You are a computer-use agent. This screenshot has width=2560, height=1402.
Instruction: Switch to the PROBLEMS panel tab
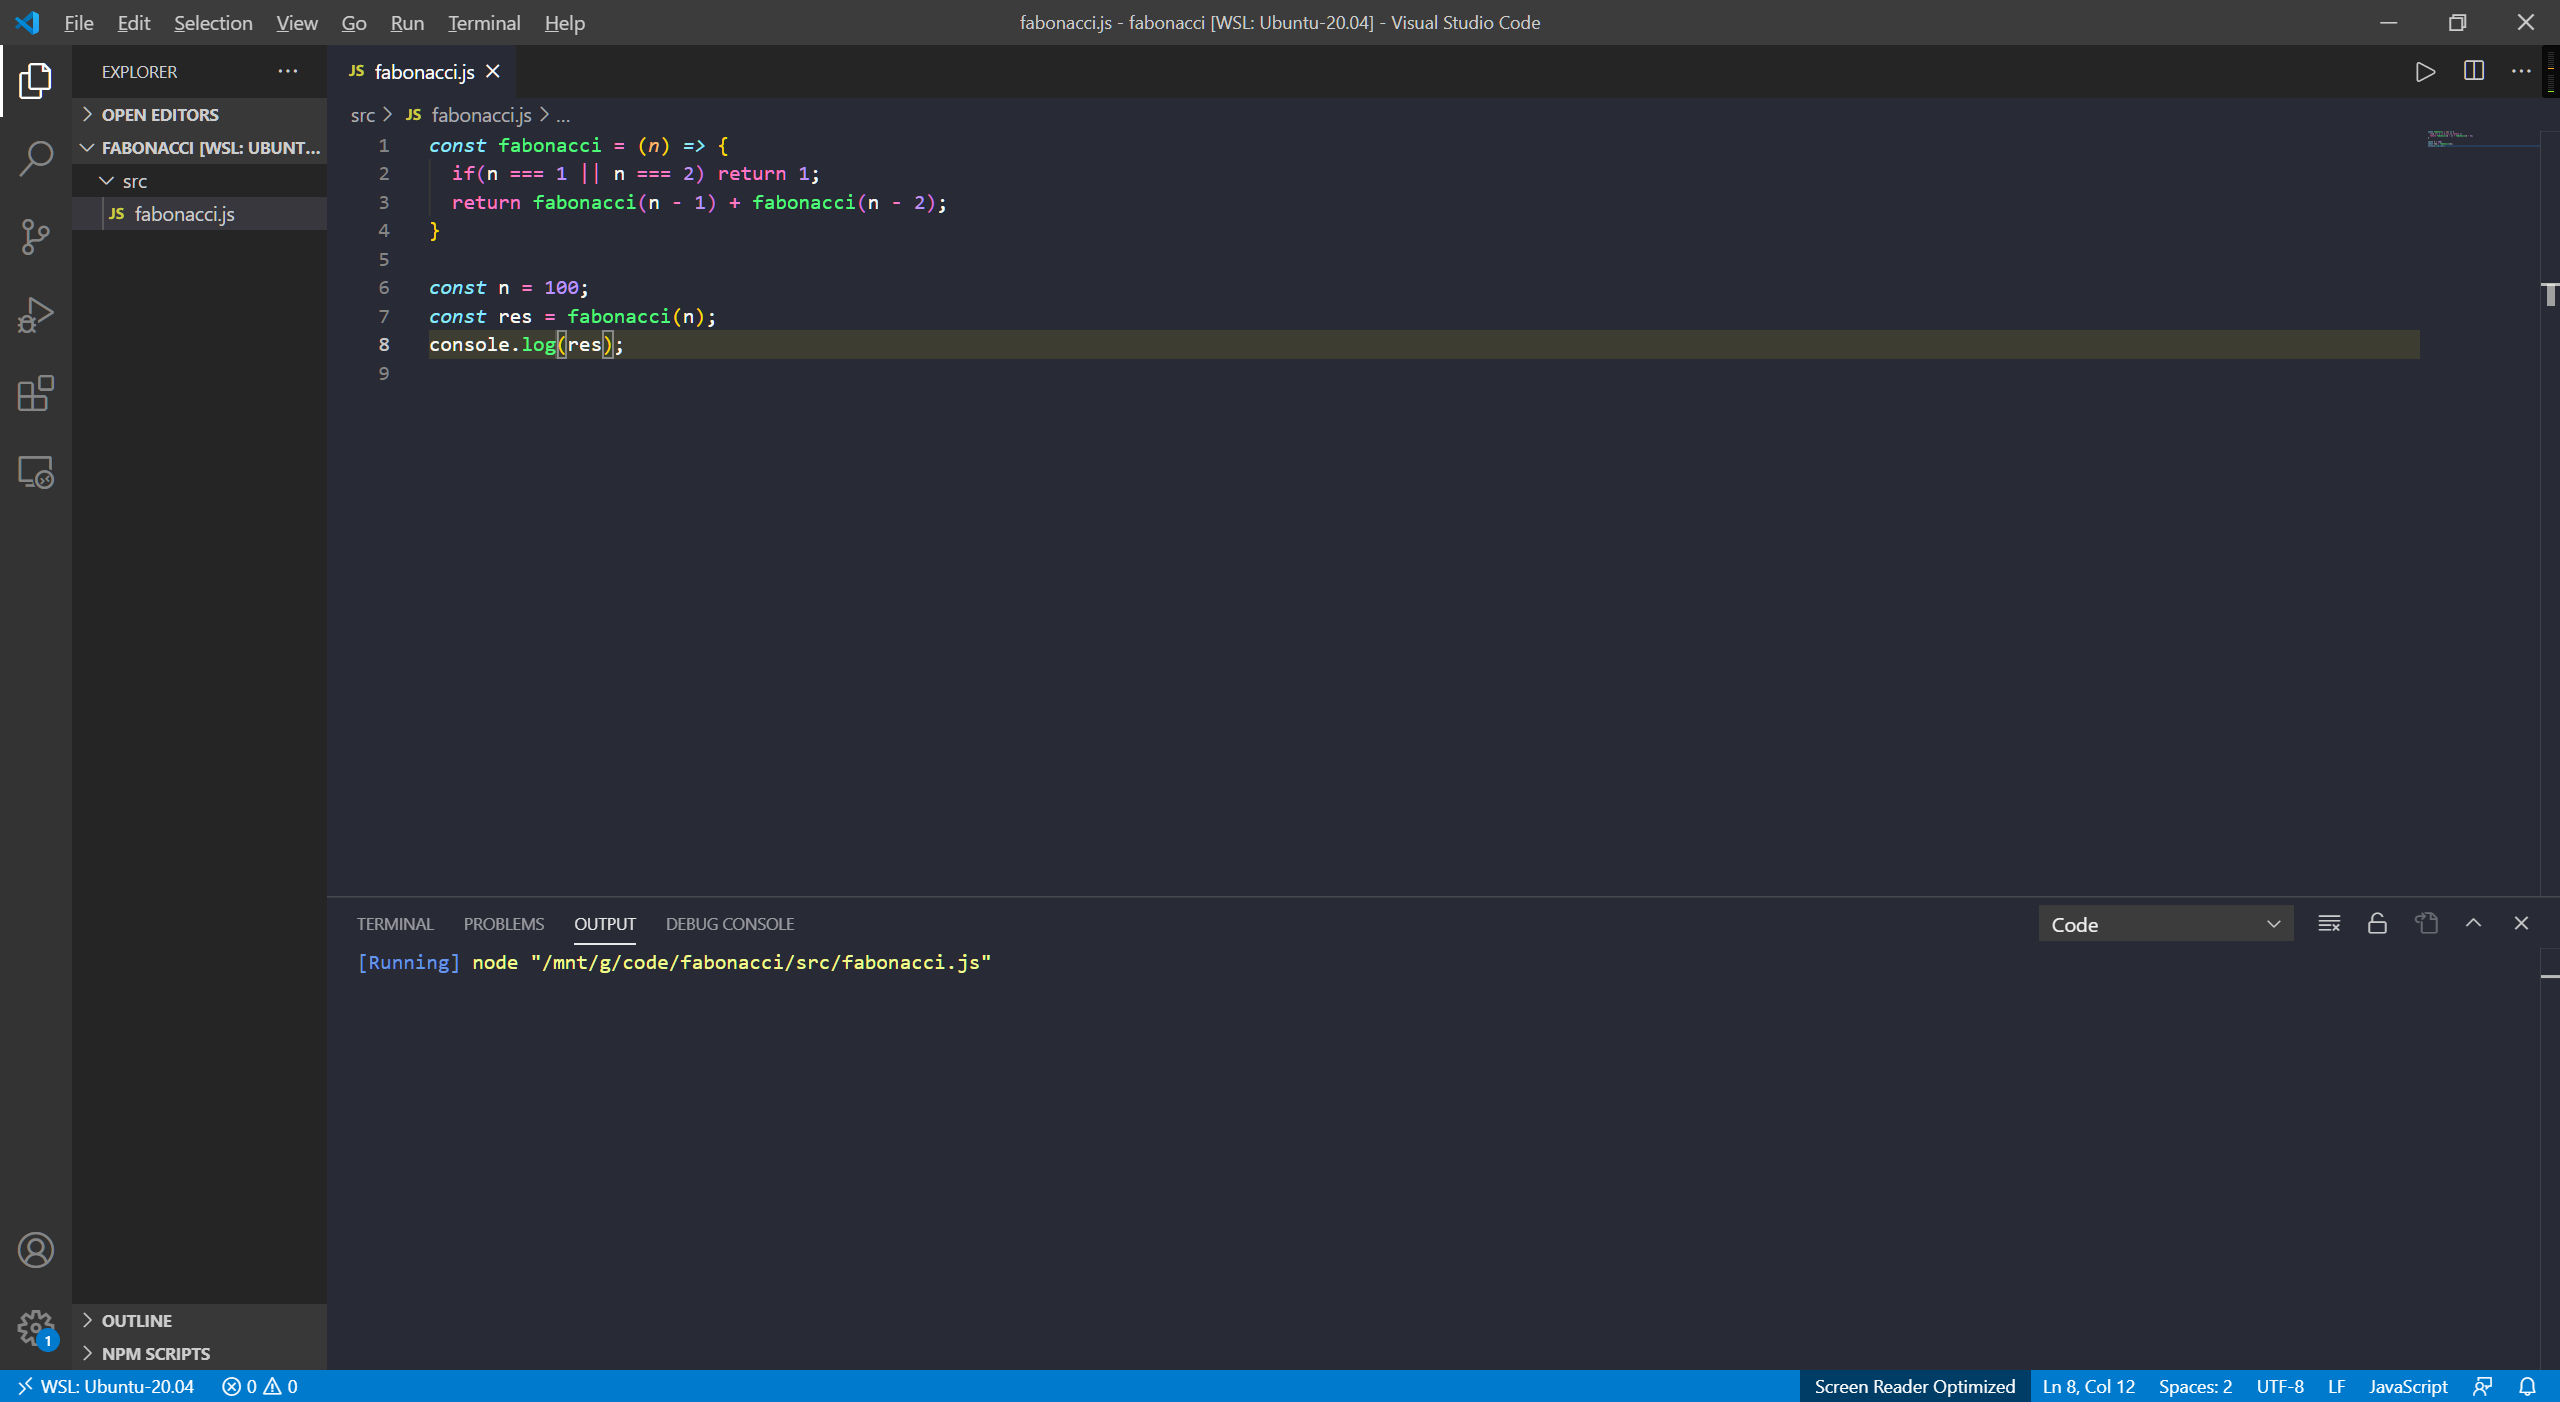click(504, 924)
